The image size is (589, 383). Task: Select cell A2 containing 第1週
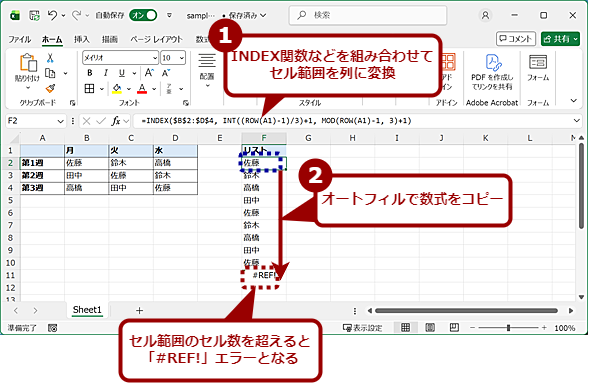[x=42, y=163]
